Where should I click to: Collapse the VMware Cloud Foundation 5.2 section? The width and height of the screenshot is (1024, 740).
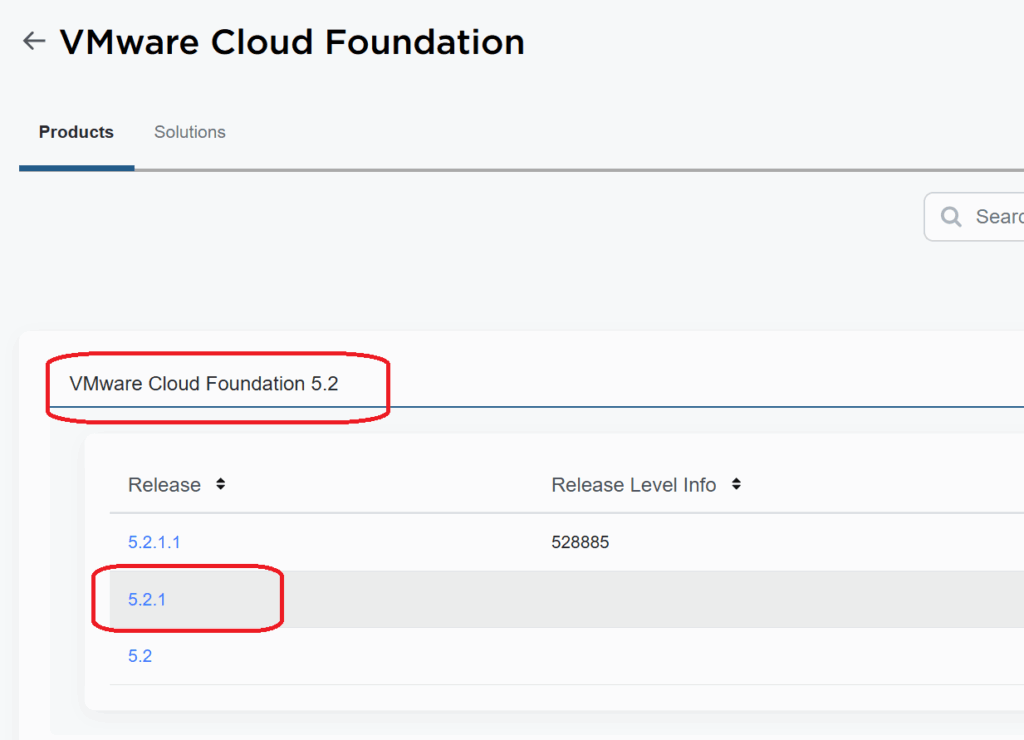pyautogui.click(x=204, y=384)
